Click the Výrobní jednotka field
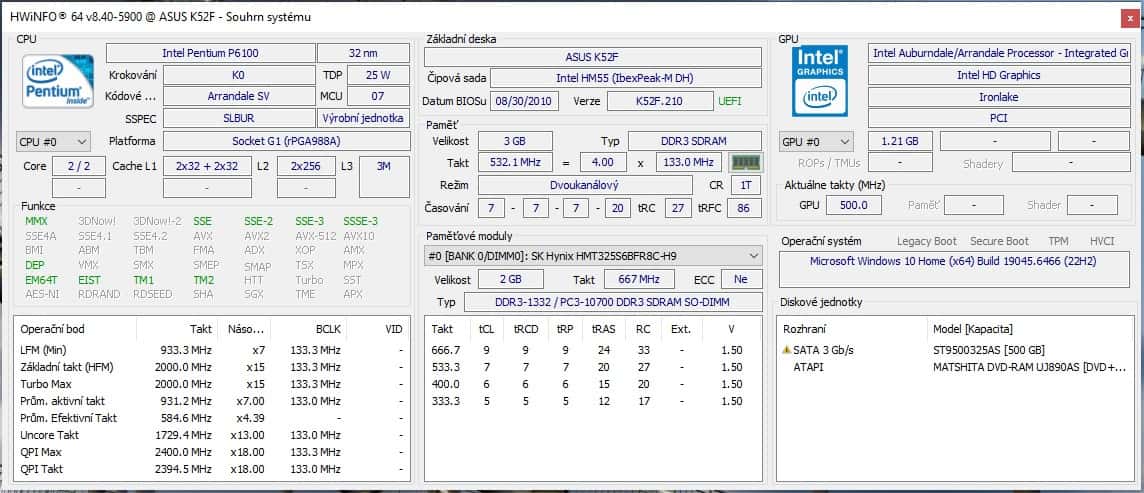Image resolution: width=1144 pixels, height=493 pixels. (x=363, y=118)
